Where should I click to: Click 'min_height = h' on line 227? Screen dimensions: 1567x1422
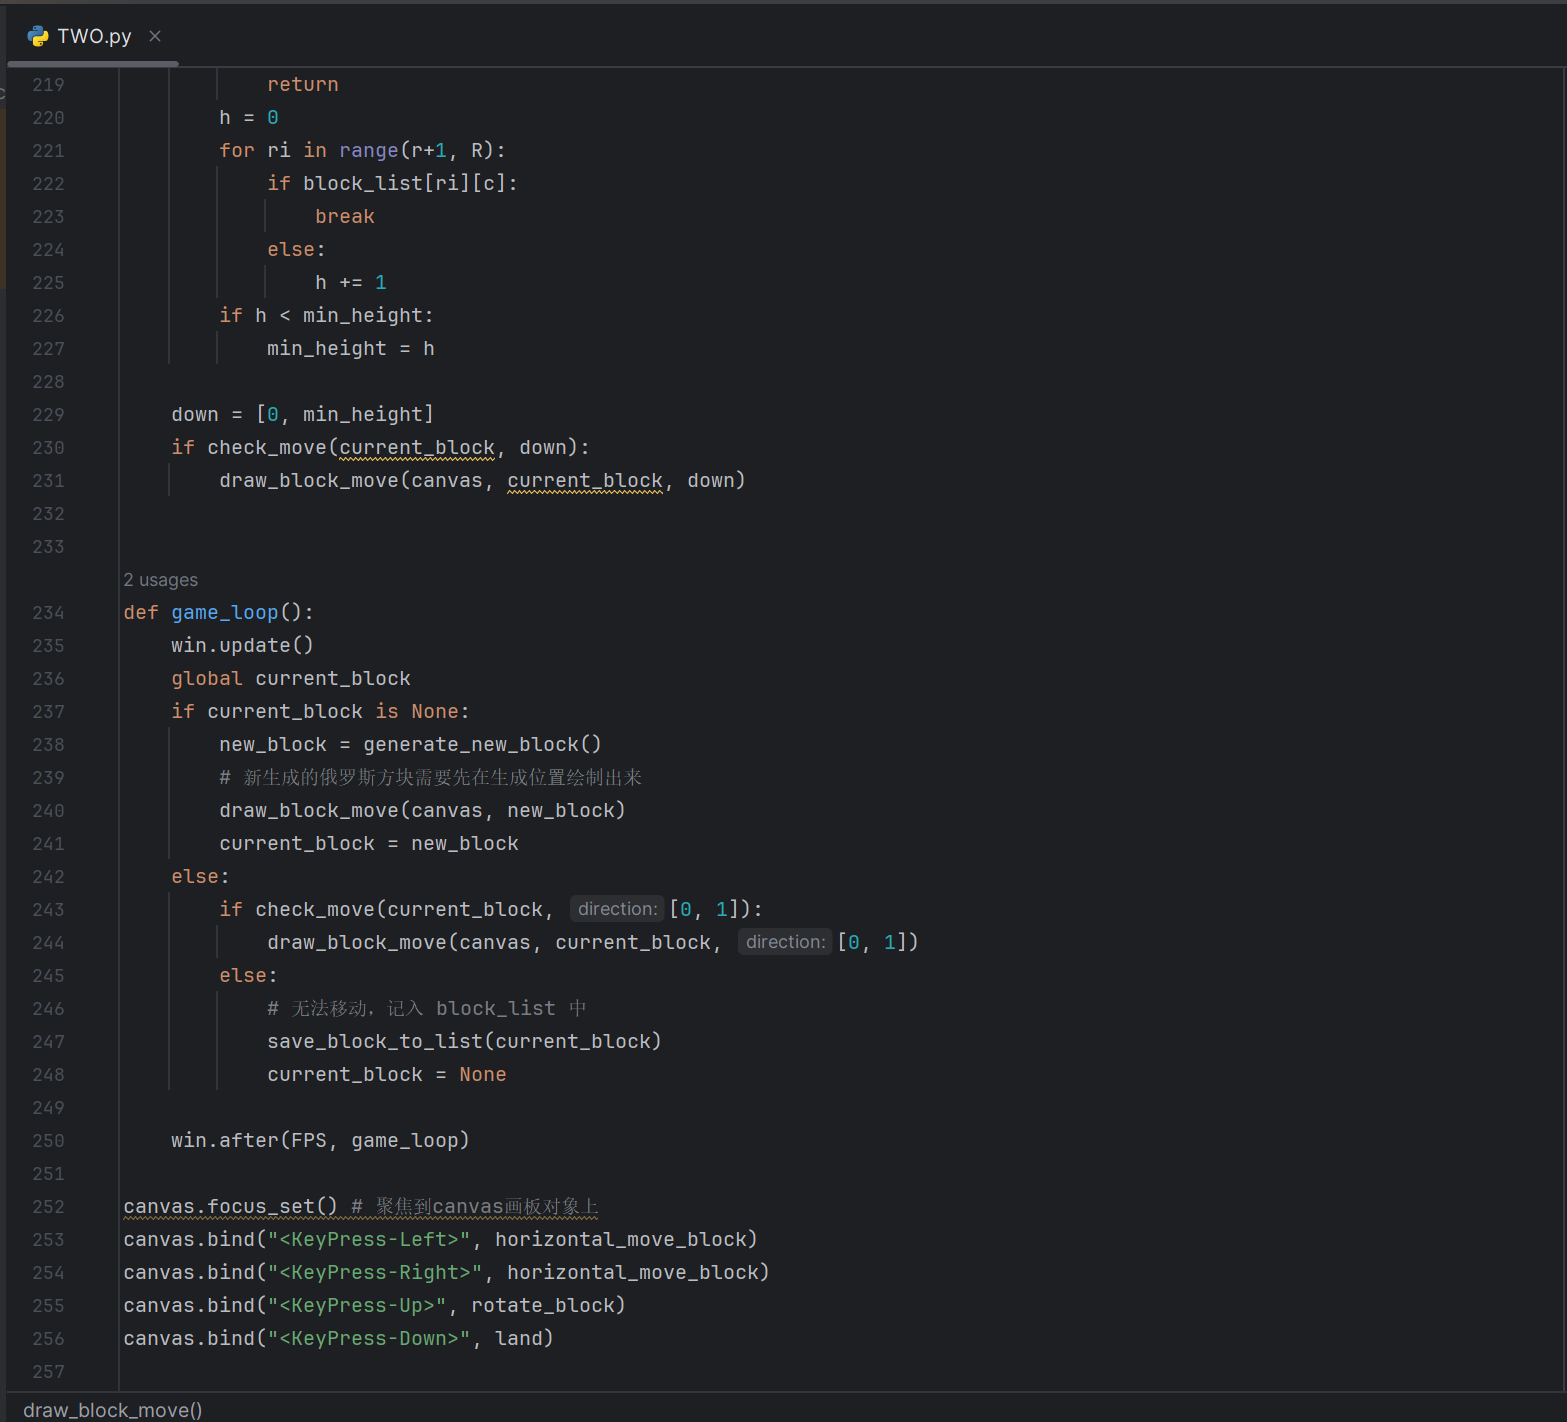pyautogui.click(x=351, y=349)
